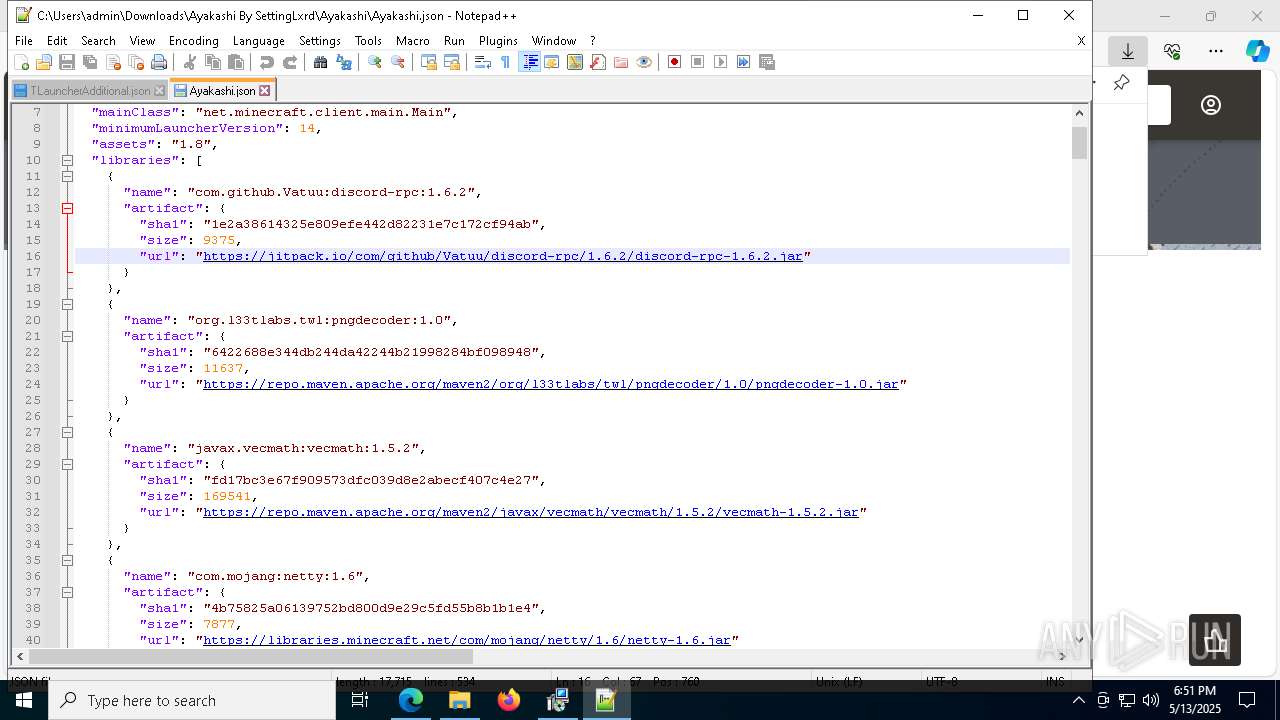This screenshot has height=720, width=1280.
Task: Click the Windows taskbar search box
Action: (x=192, y=700)
